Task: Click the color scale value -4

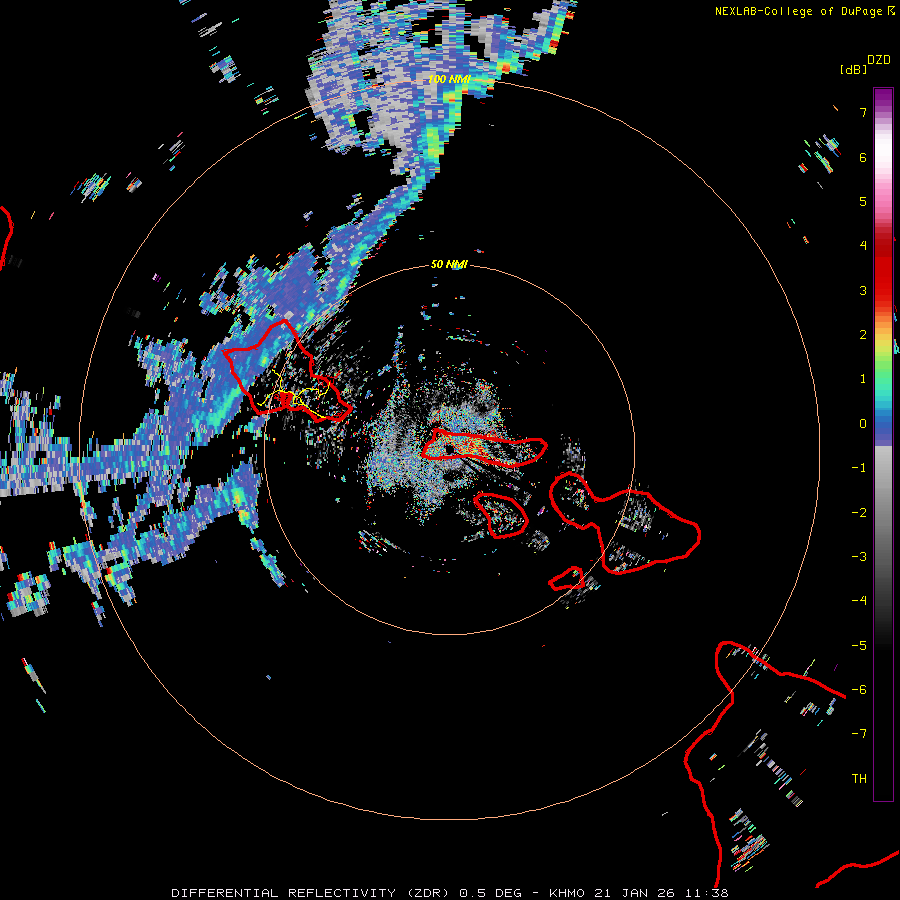Action: pyautogui.click(x=859, y=601)
